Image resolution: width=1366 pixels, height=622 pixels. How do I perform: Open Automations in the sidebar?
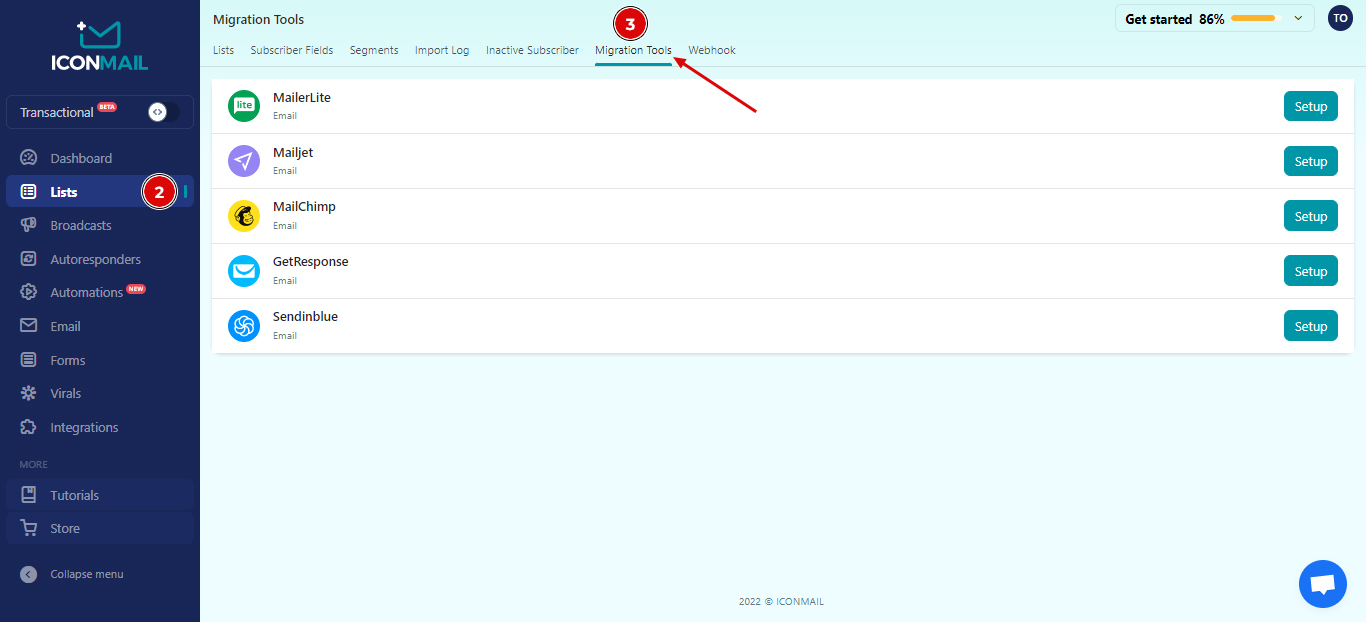(87, 293)
